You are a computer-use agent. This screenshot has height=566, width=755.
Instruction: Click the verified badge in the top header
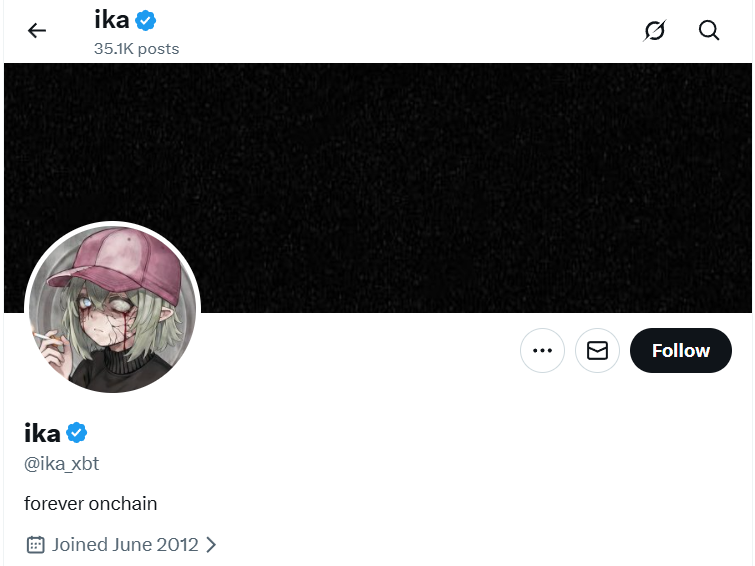coord(146,19)
